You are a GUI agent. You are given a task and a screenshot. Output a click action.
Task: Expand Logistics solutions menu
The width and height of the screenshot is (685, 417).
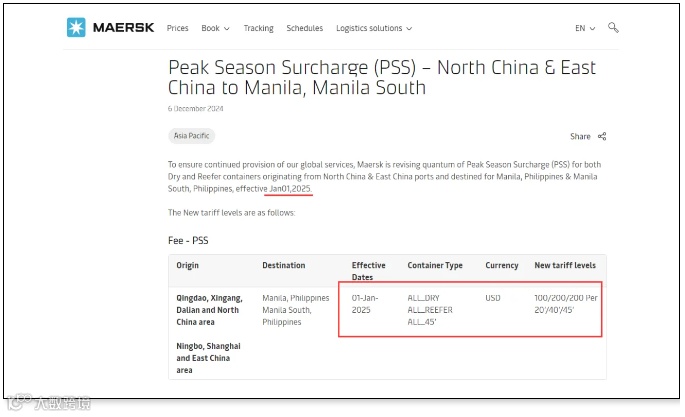click(x=374, y=28)
